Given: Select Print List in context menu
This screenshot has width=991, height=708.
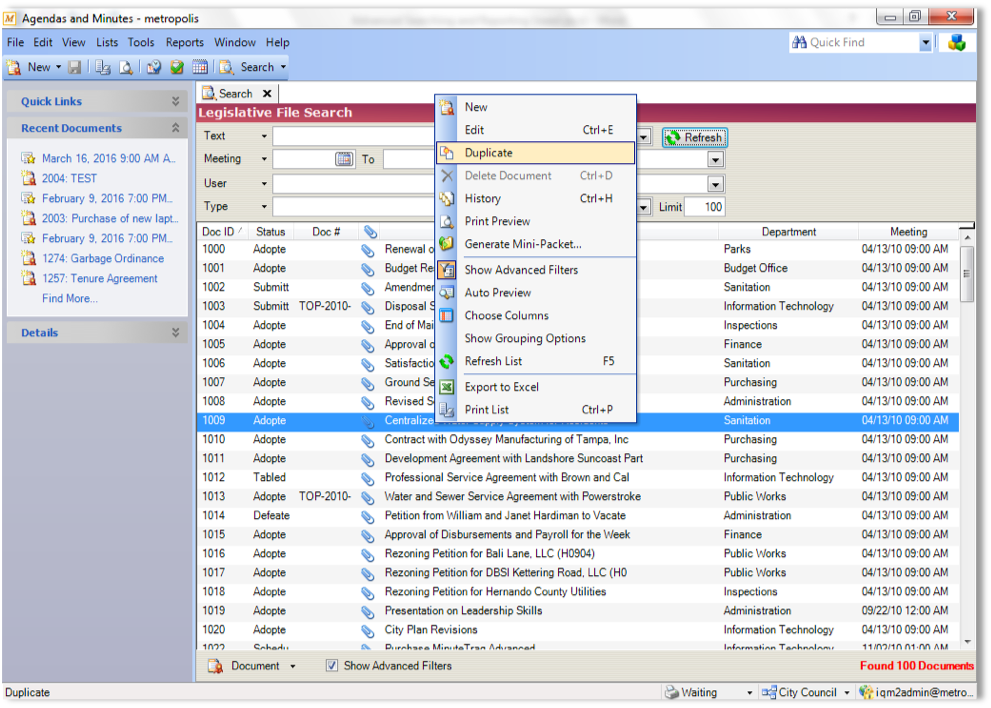Looking at the screenshot, I should pos(535,410).
